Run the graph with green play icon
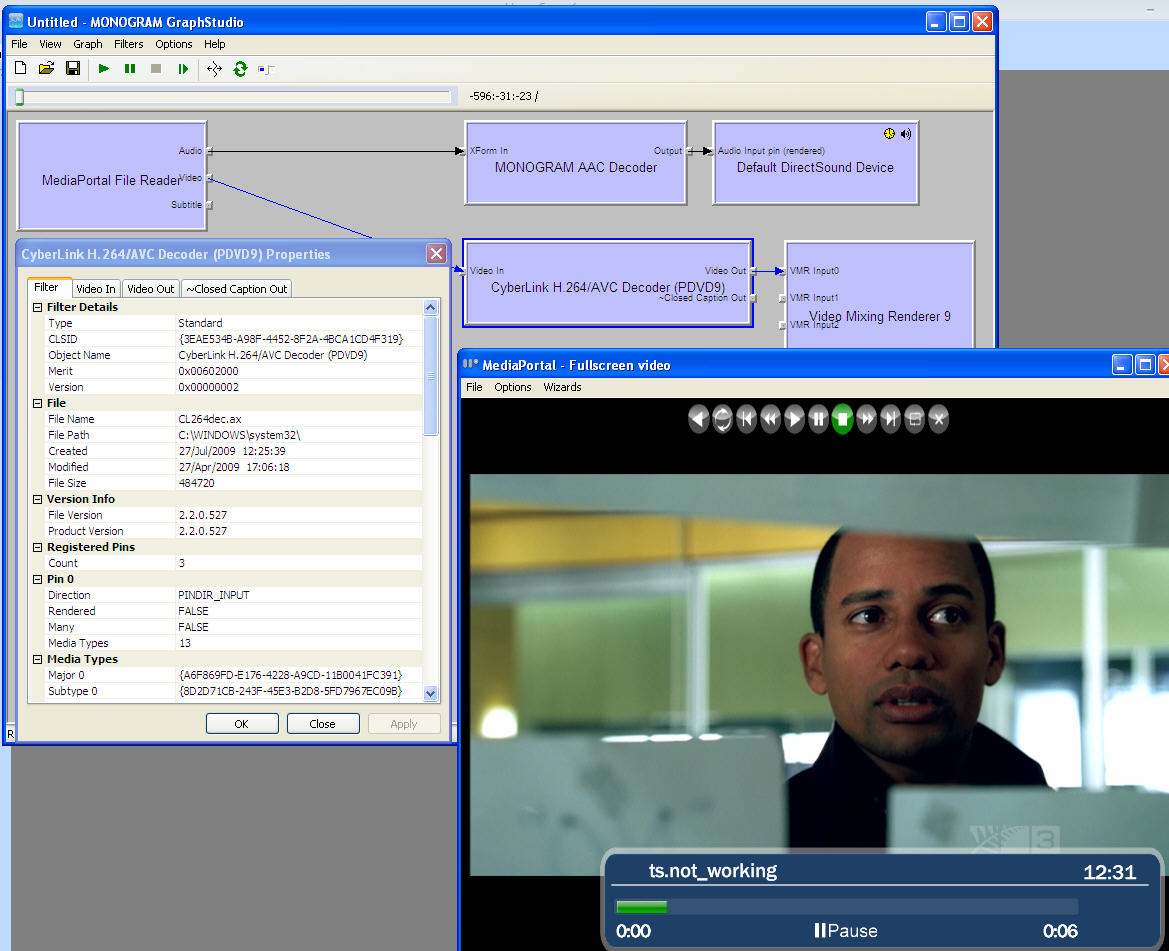The image size is (1169, 951). pos(104,69)
